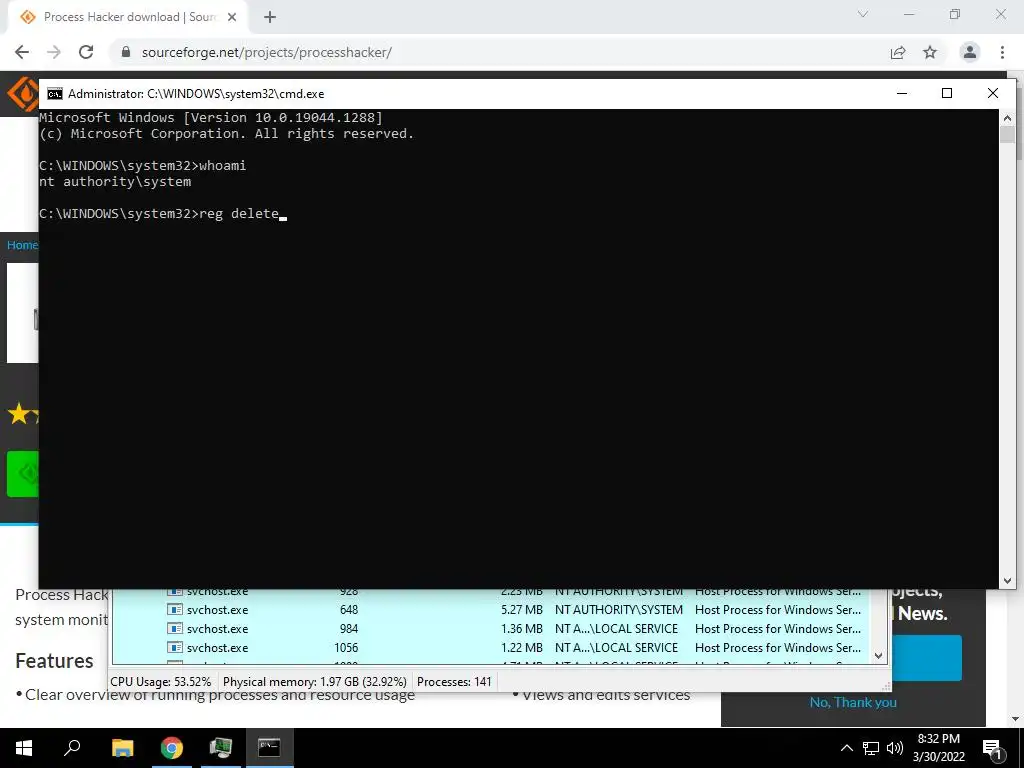Open Chrome profile avatar
The width and height of the screenshot is (1024, 768).
(970, 52)
